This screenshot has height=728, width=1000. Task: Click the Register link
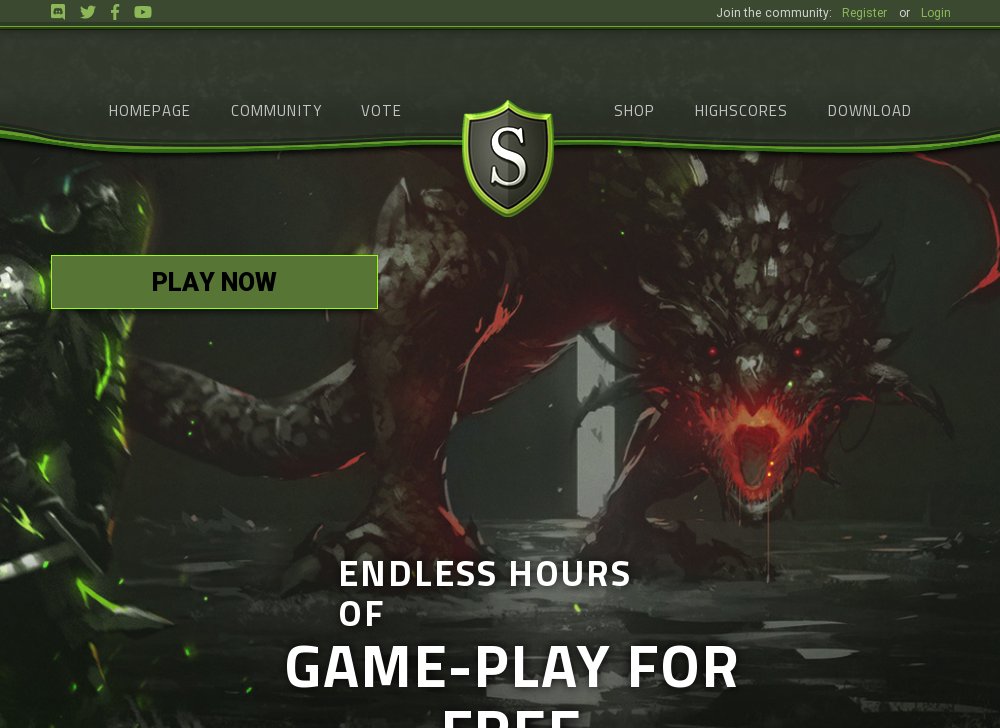(x=864, y=13)
